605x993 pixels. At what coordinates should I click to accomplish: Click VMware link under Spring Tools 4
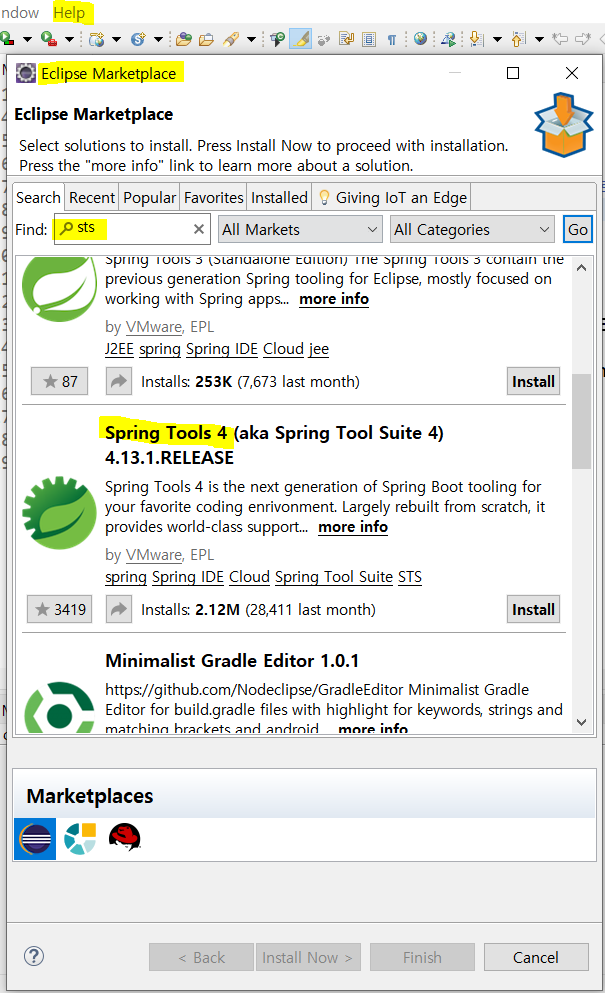(154, 555)
